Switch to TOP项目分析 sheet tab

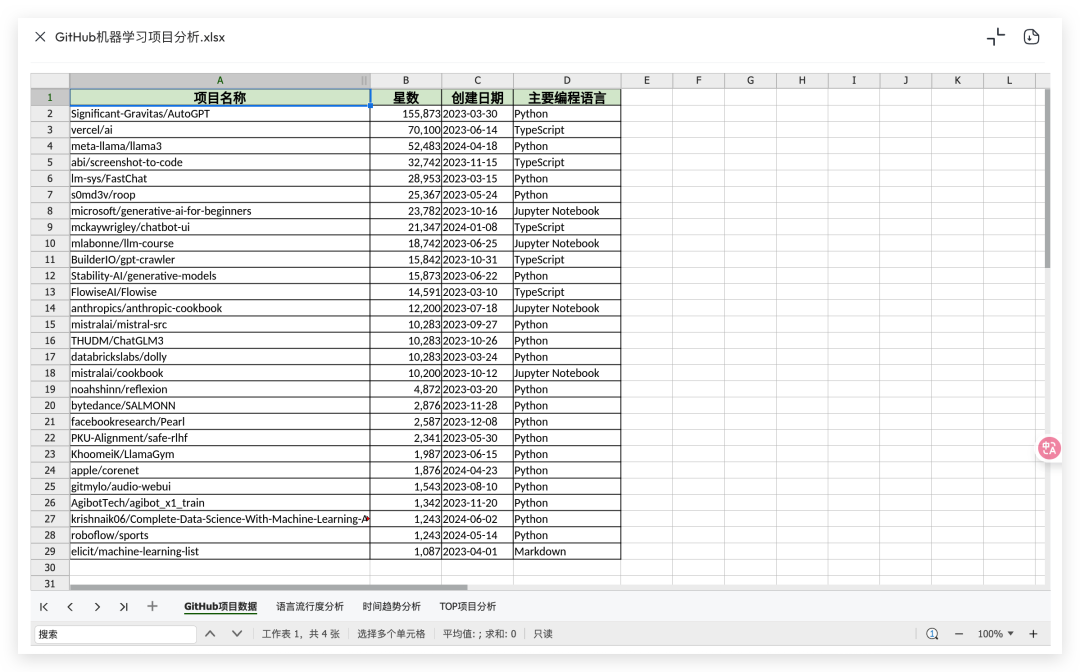pyautogui.click(x=468, y=607)
